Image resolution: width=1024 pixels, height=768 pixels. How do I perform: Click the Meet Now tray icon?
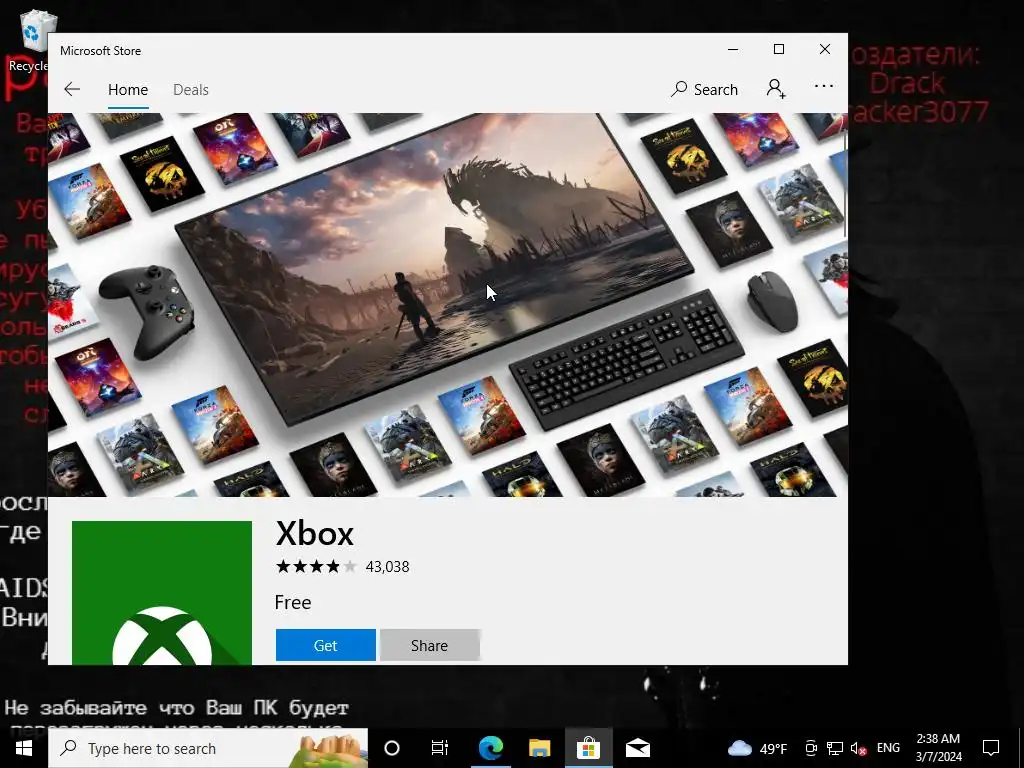810,748
